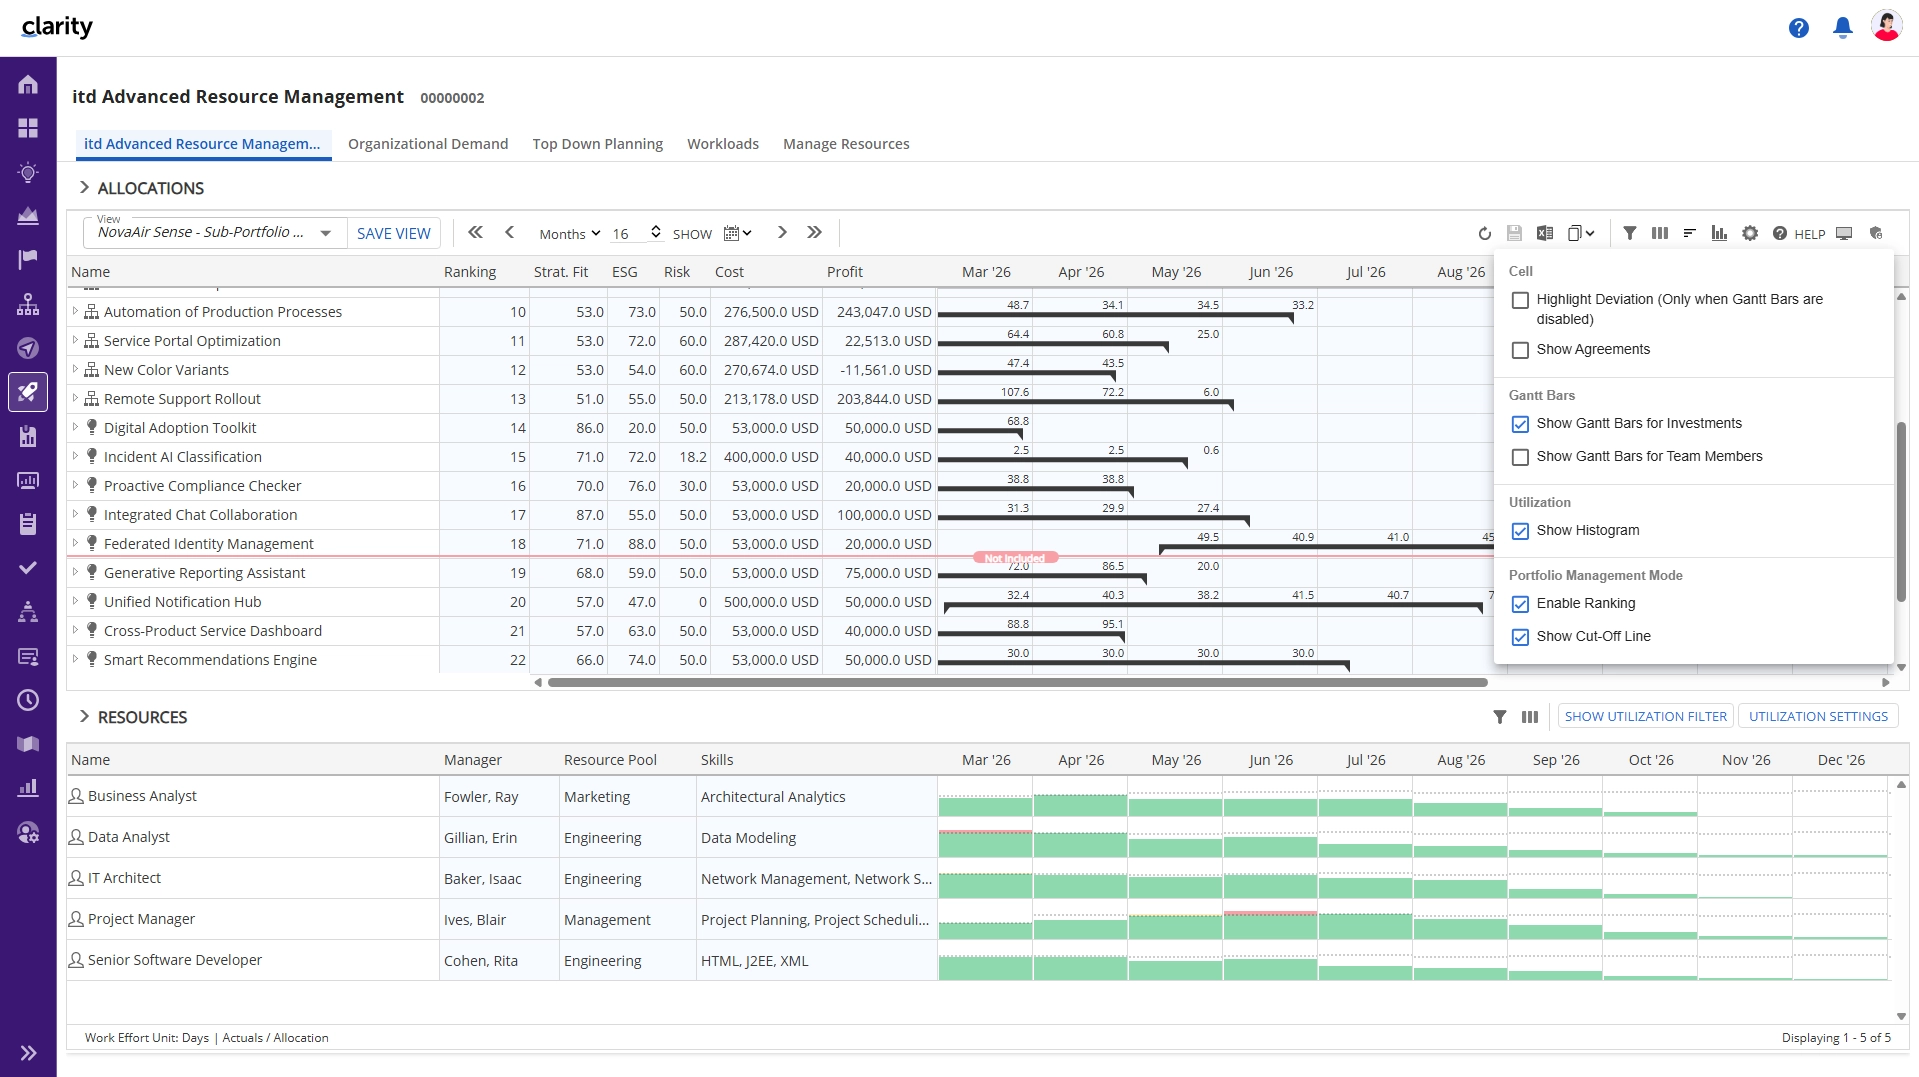Screen dimensions: 1919x1077
Task: Uncheck Show Histogram
Action: click(x=1520, y=531)
